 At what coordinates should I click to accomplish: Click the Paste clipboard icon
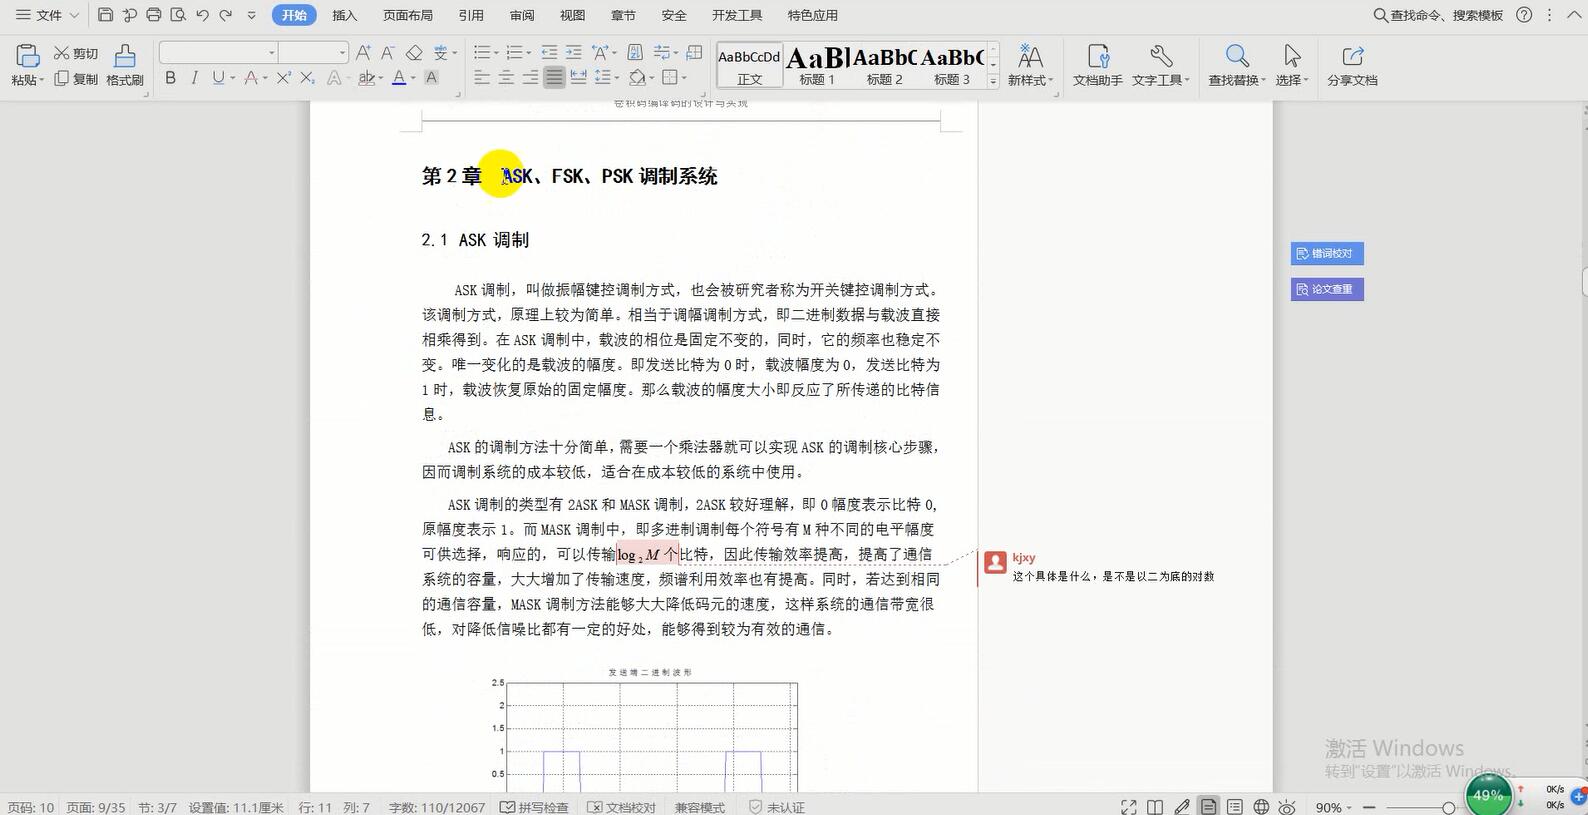pyautogui.click(x=27, y=56)
